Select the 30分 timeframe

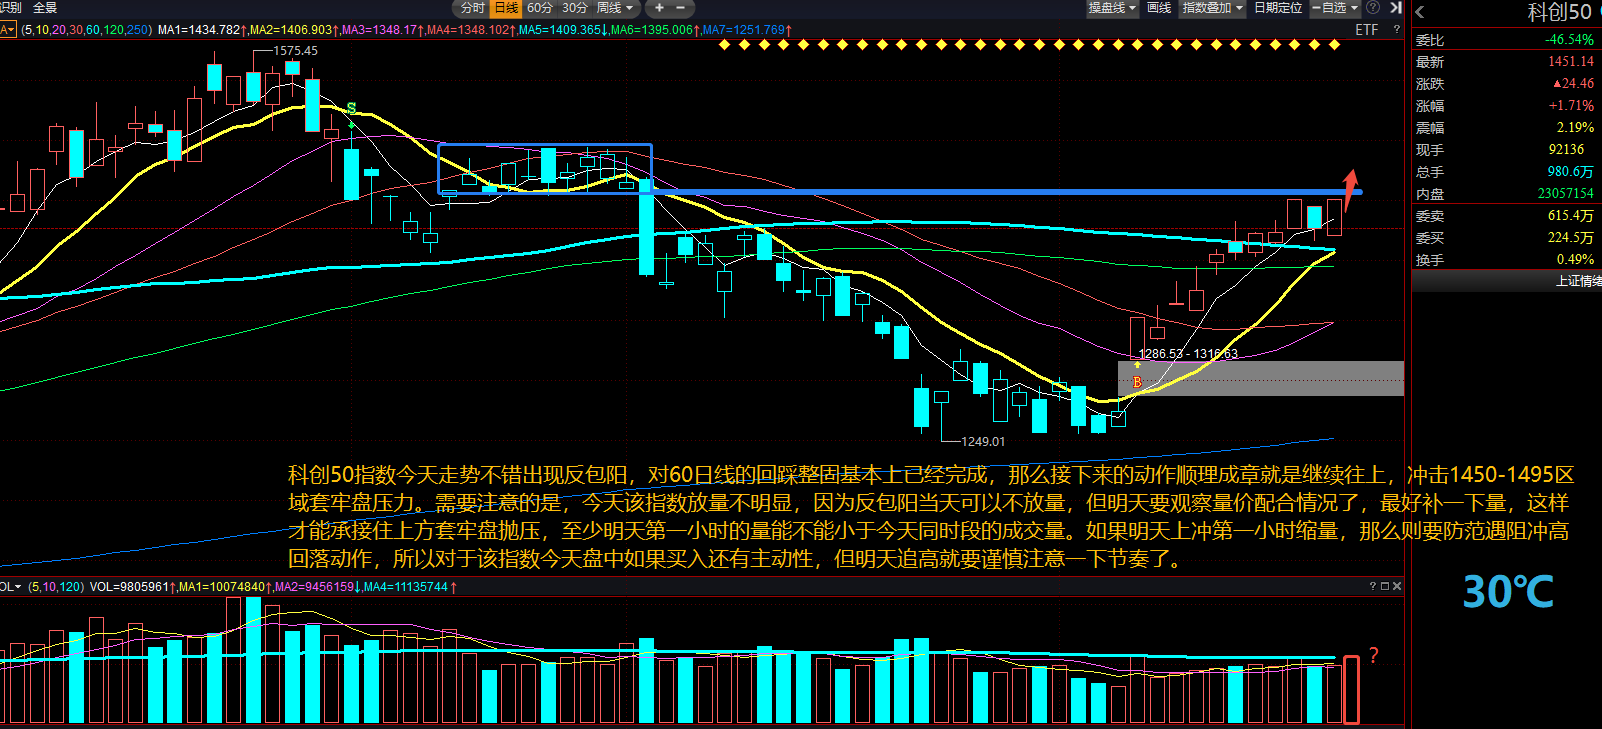(x=575, y=8)
